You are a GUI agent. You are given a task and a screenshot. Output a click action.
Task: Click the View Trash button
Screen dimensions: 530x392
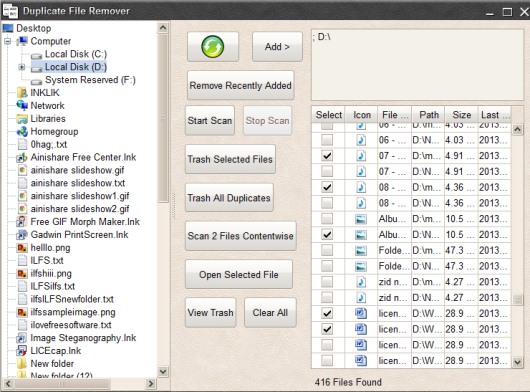coord(211,313)
